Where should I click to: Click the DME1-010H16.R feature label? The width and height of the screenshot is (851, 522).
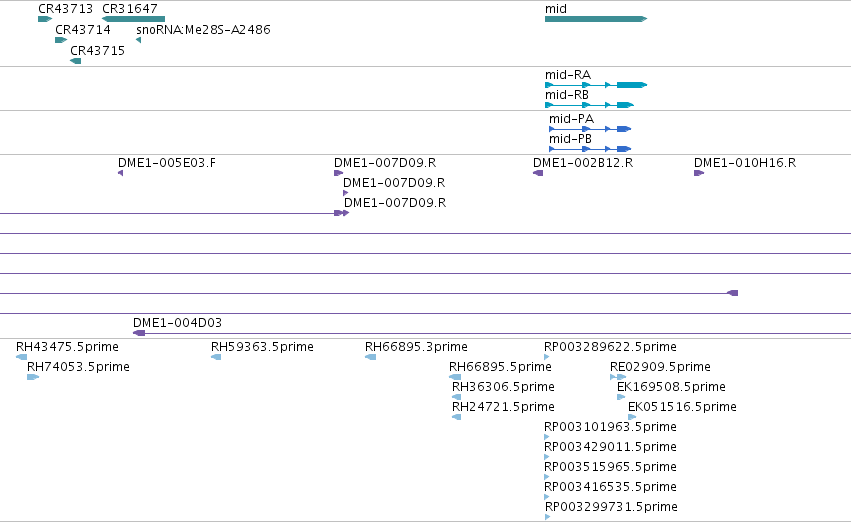pyautogui.click(x=745, y=163)
